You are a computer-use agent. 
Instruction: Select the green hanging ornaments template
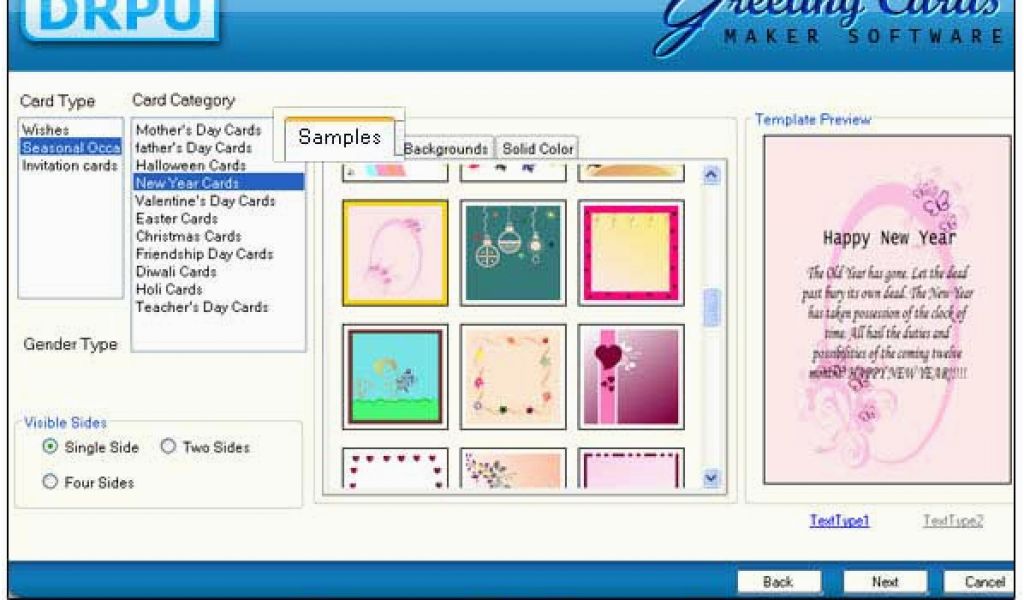pyautogui.click(x=513, y=252)
